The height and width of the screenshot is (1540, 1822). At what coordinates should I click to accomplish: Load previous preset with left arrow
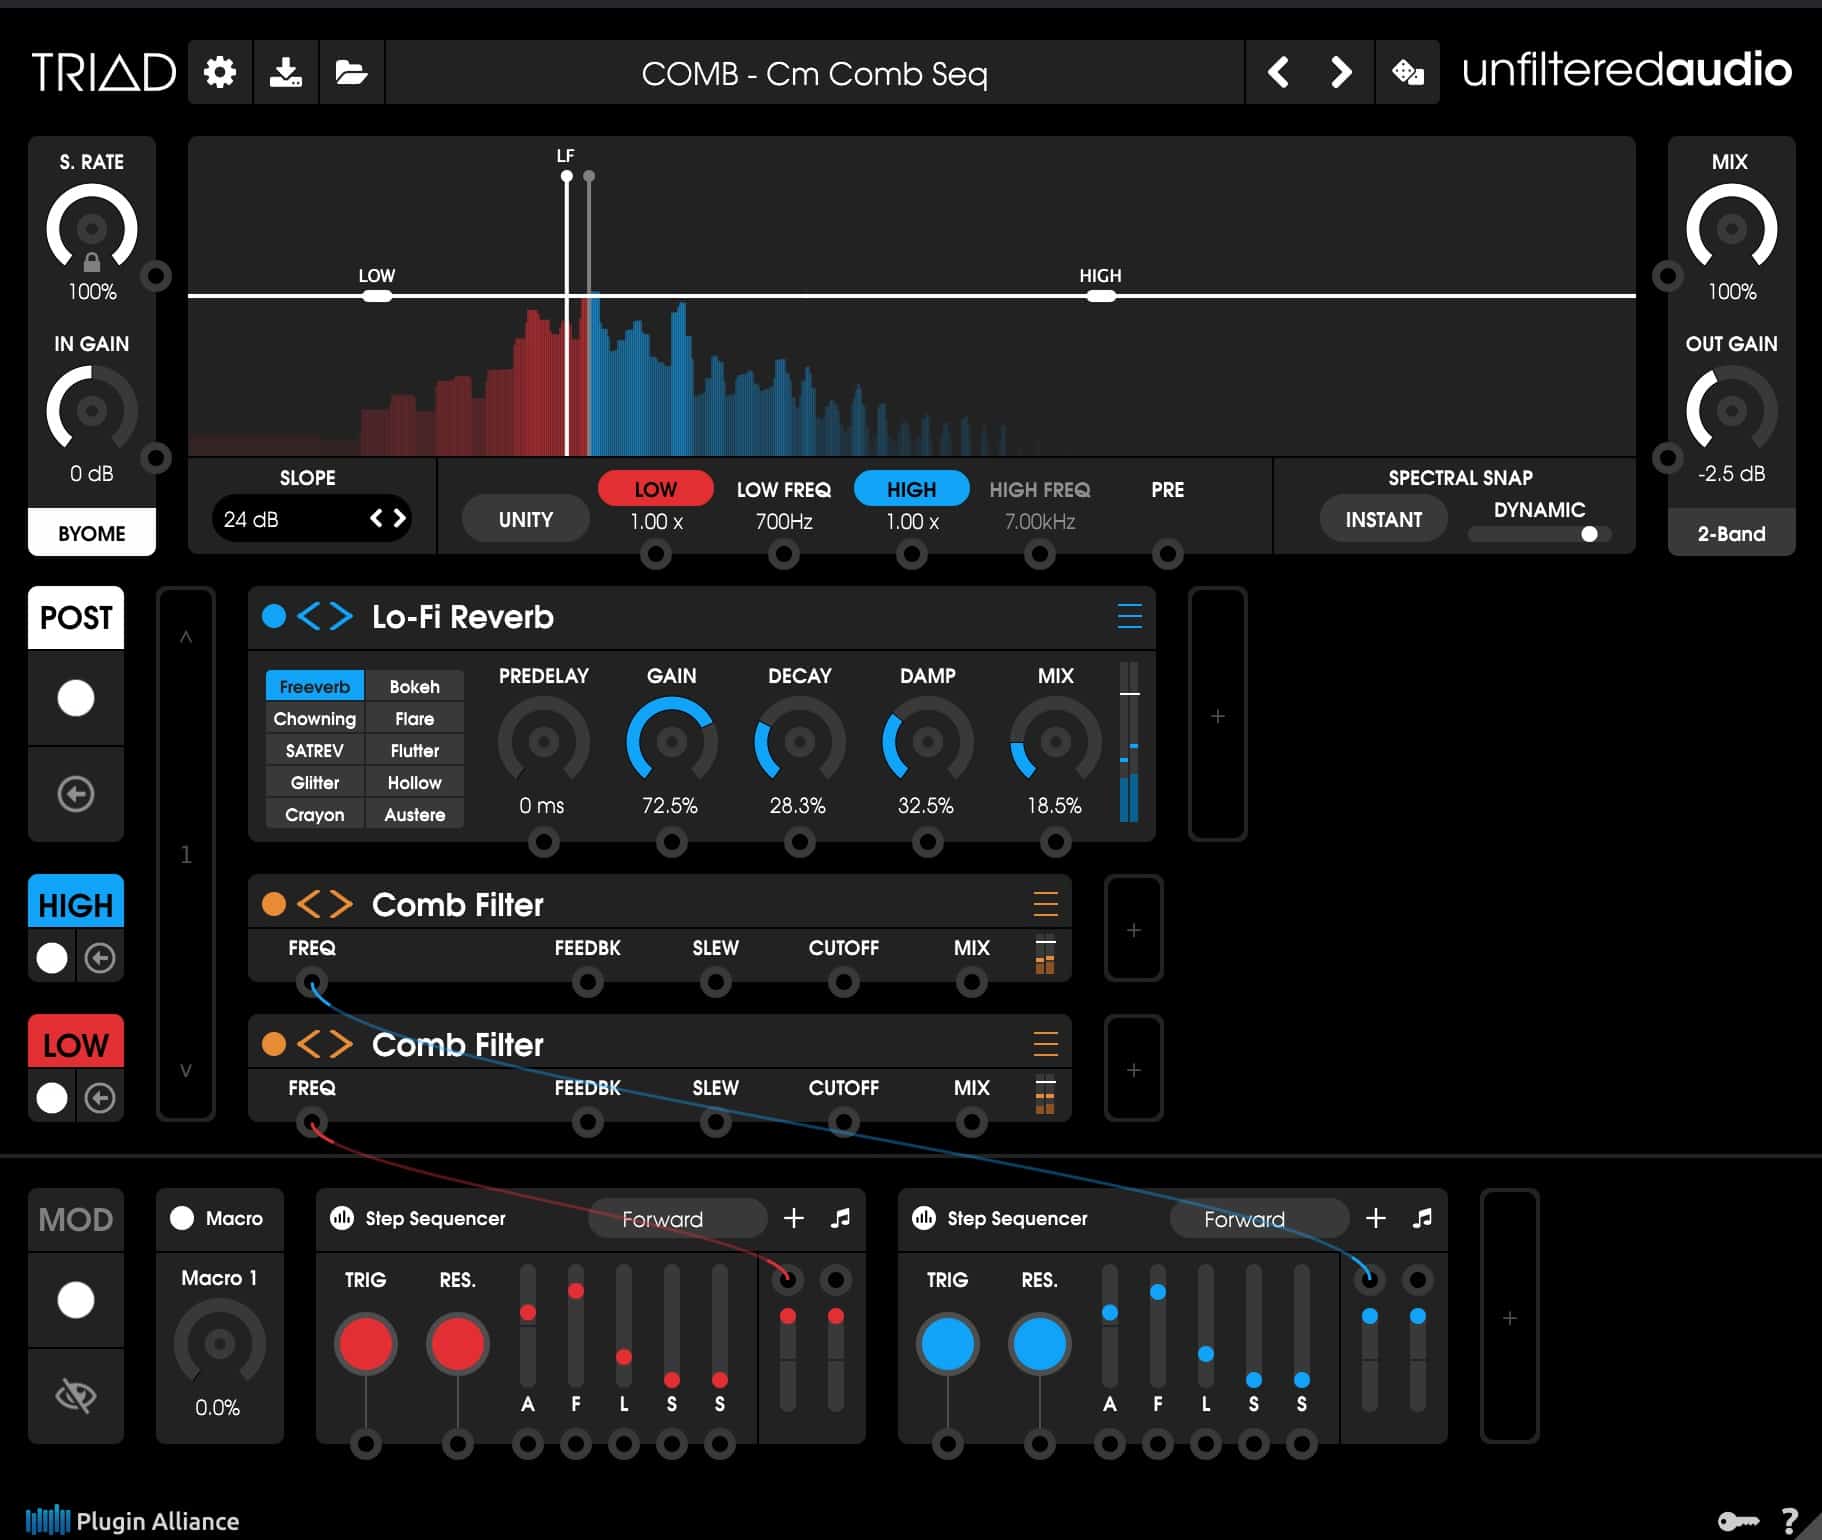(1277, 72)
